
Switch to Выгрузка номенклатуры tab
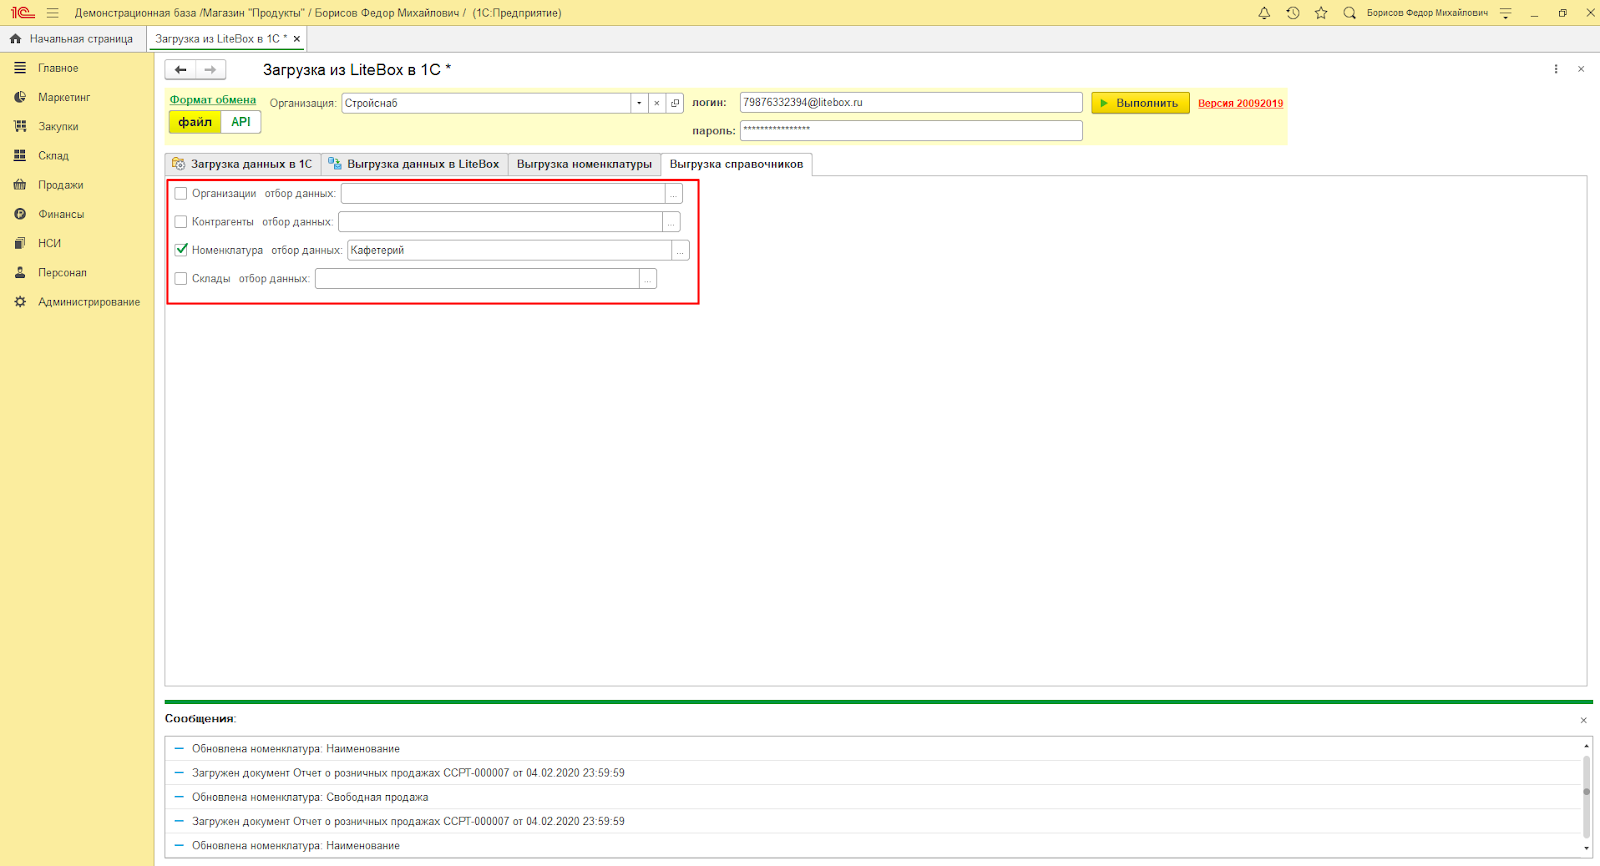click(584, 164)
